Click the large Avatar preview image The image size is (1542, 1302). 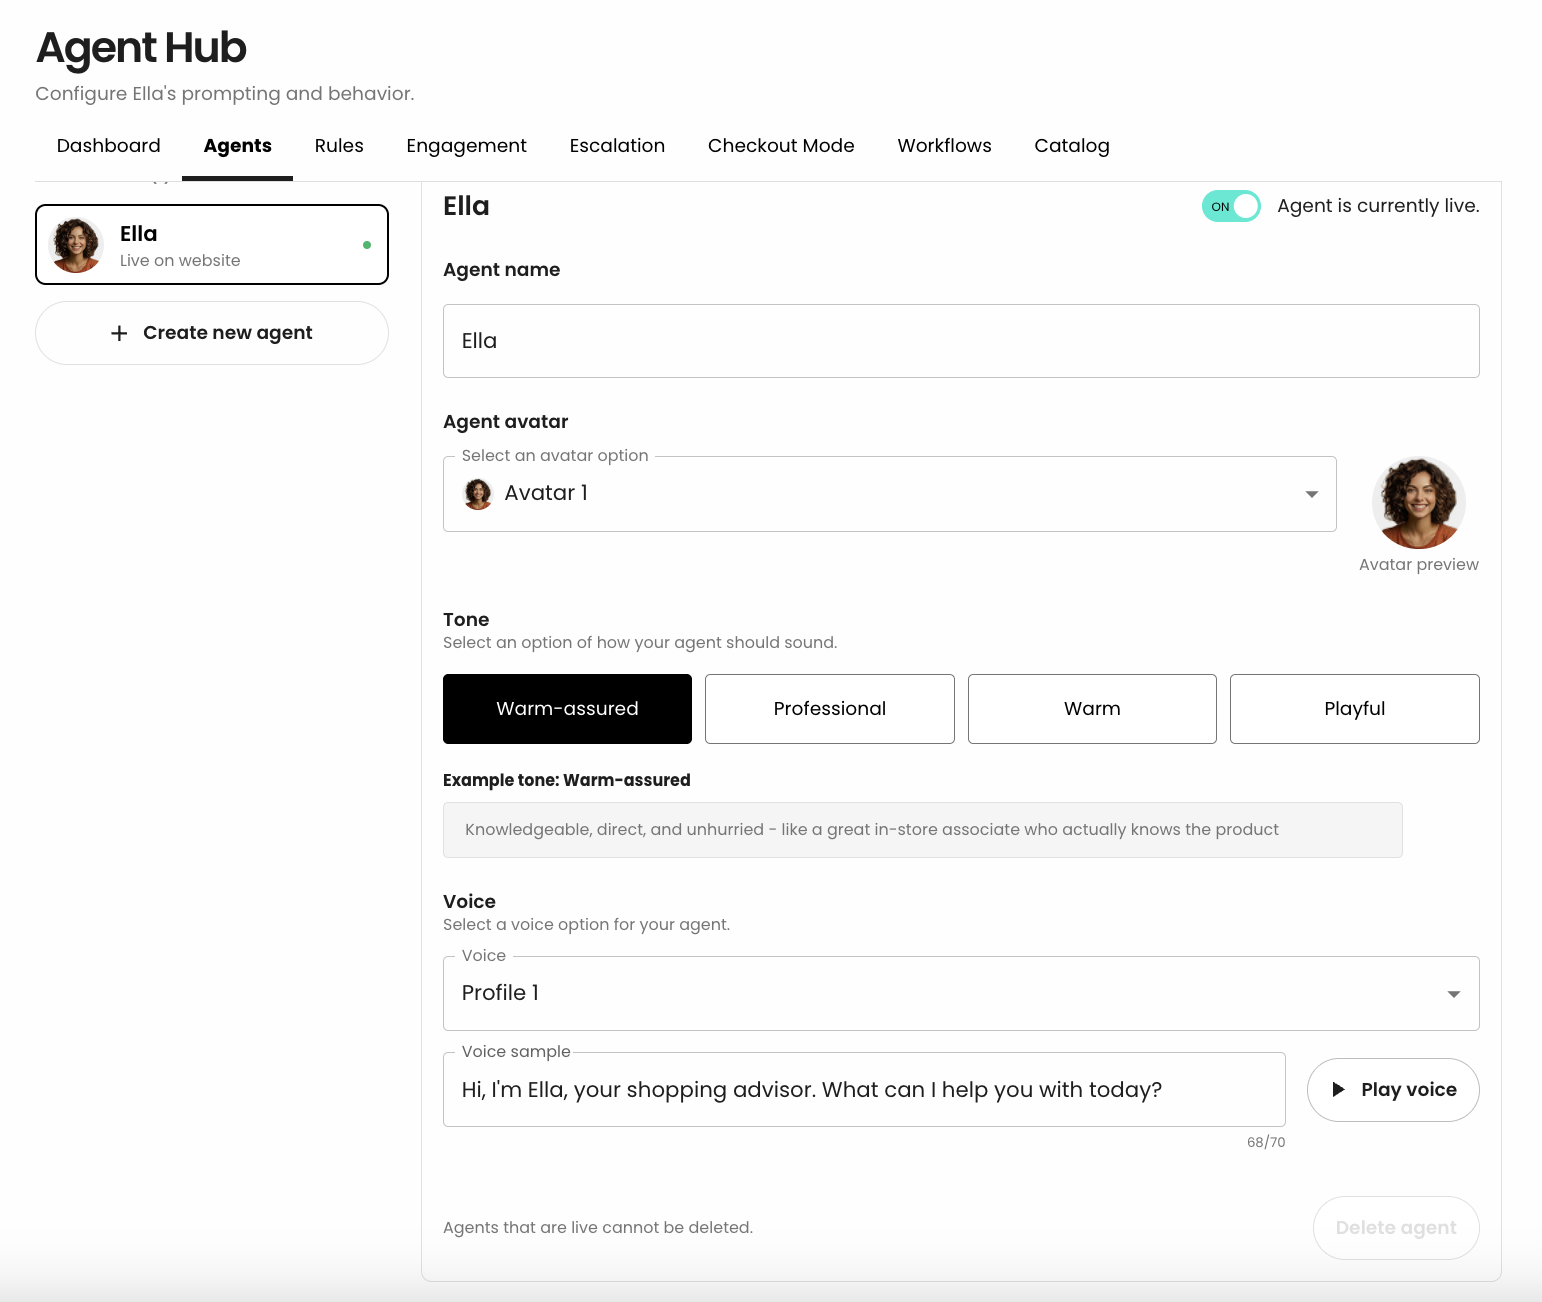coord(1418,503)
